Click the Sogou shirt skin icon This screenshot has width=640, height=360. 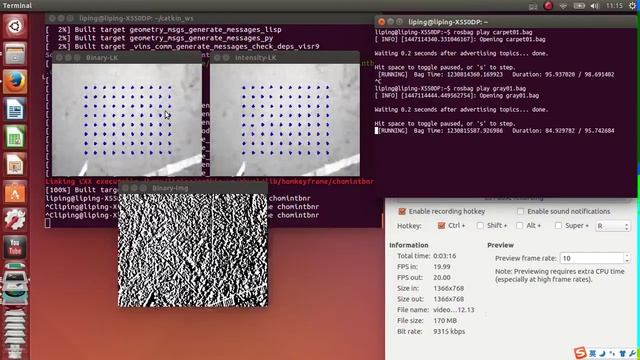click(x=623, y=353)
